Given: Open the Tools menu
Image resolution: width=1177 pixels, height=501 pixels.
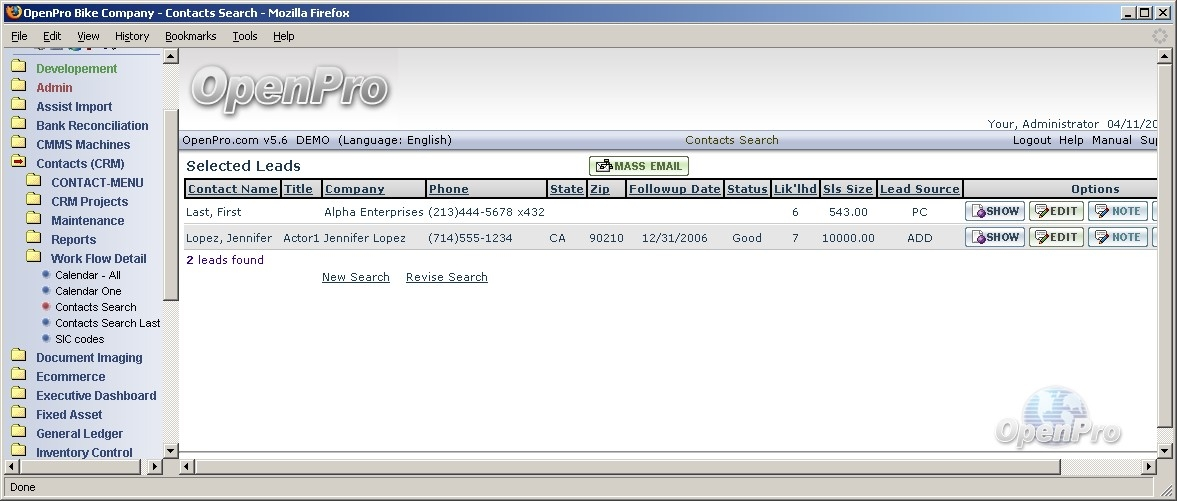Looking at the screenshot, I should [244, 36].
